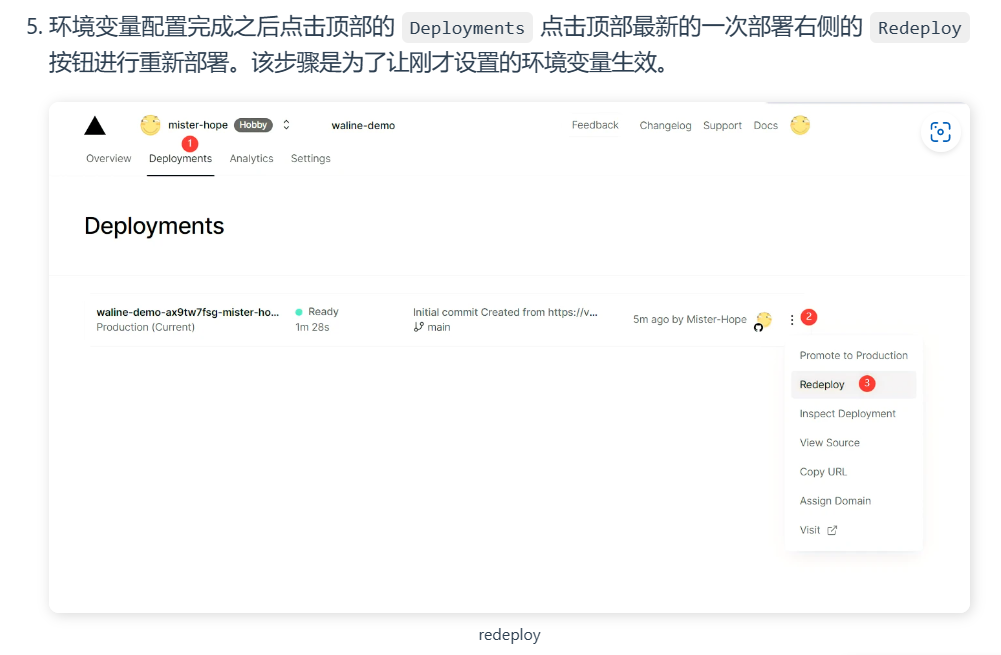
Task: Click the Redeploy inline code in the instructions
Action: pos(920,28)
